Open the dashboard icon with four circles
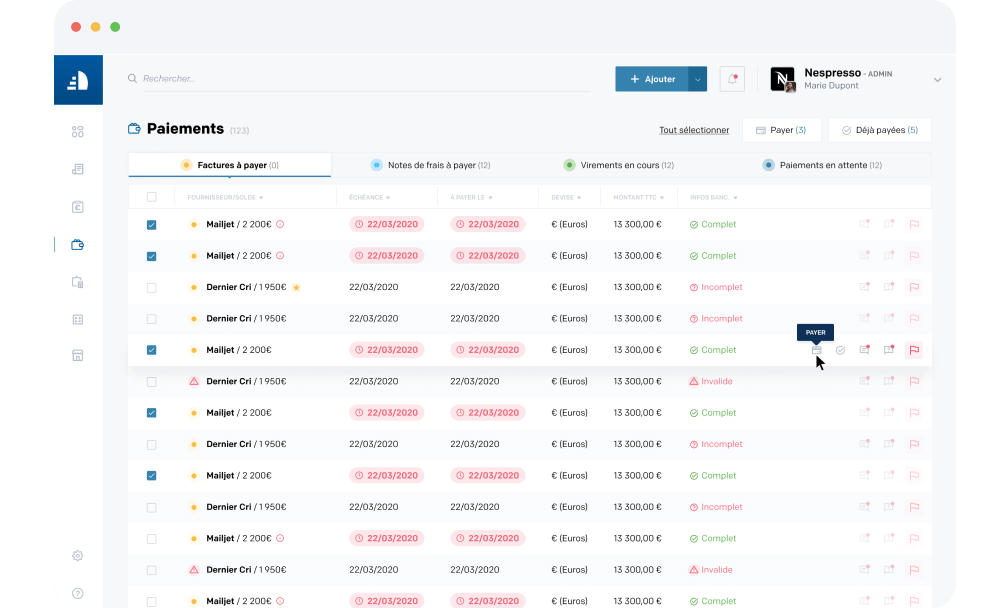Screen dimensions: 1008x608 (78, 132)
